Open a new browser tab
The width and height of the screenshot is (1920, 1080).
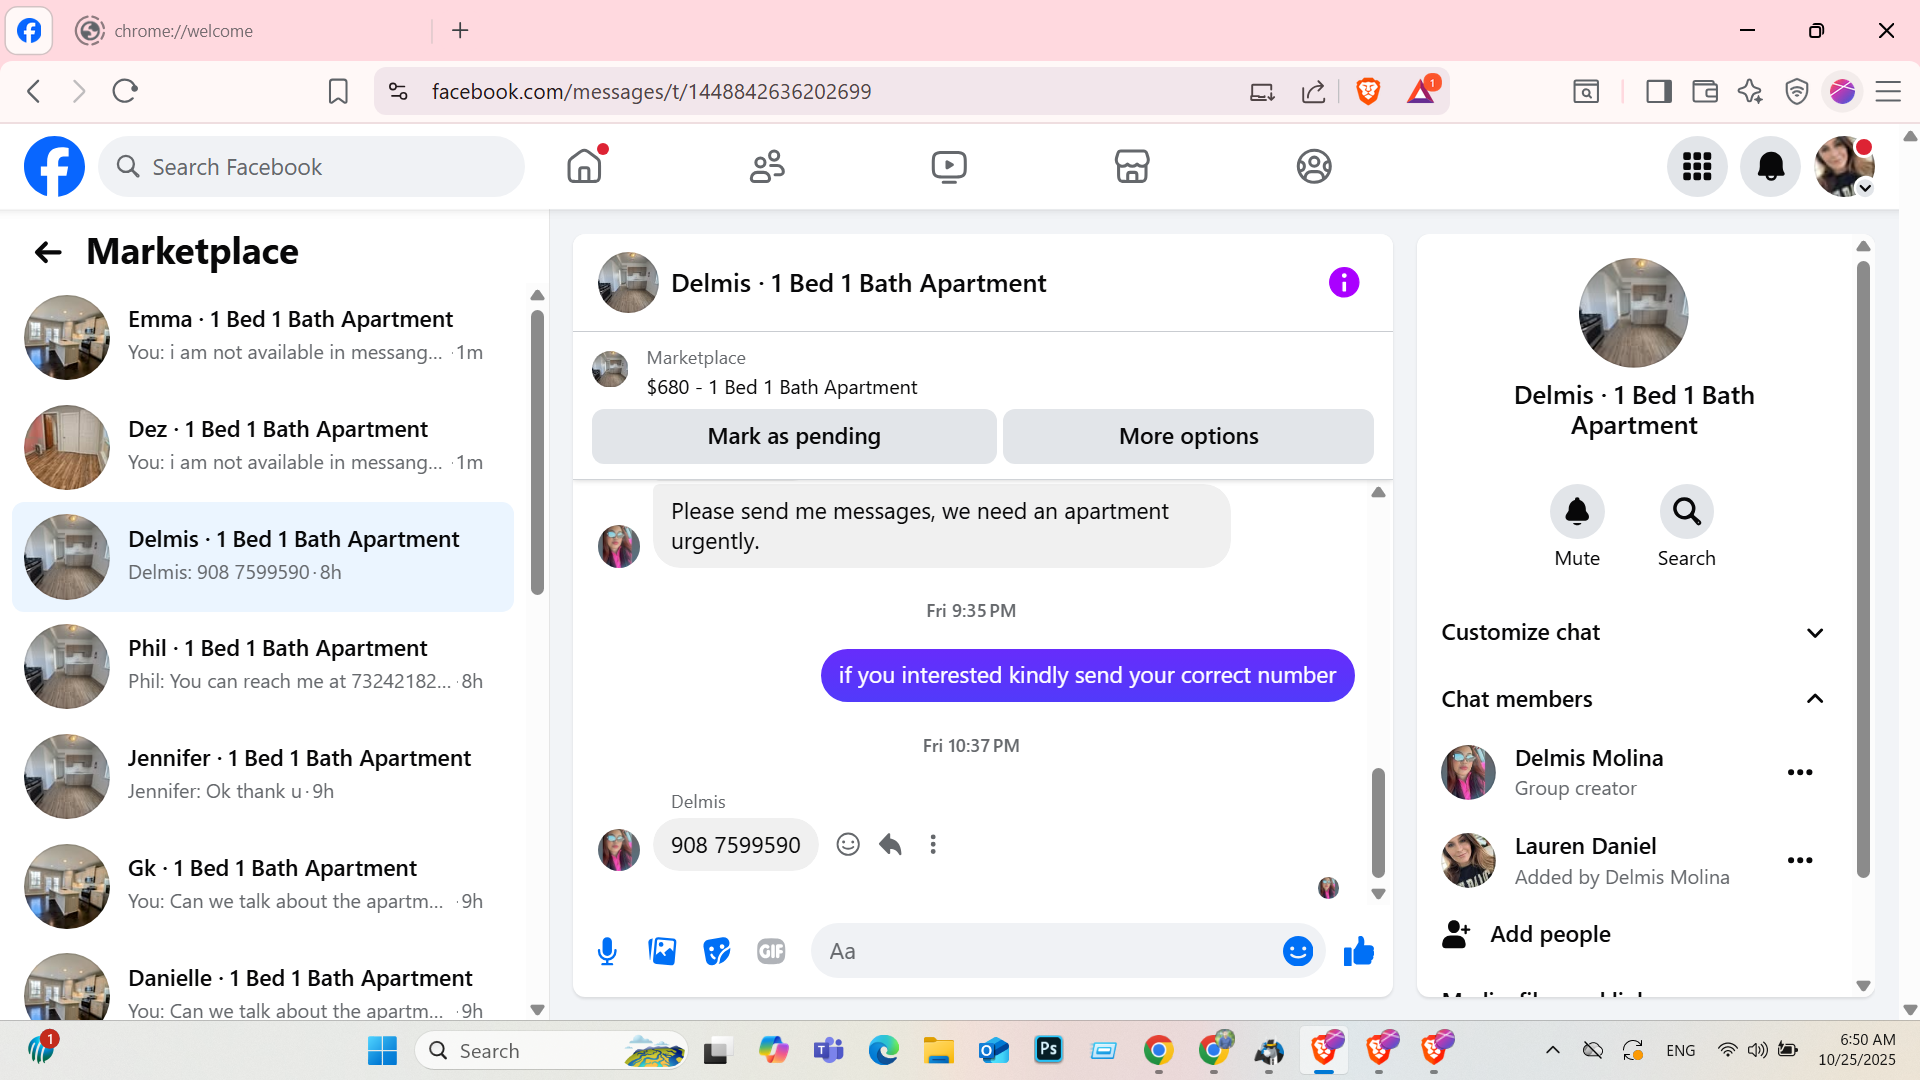point(460,30)
